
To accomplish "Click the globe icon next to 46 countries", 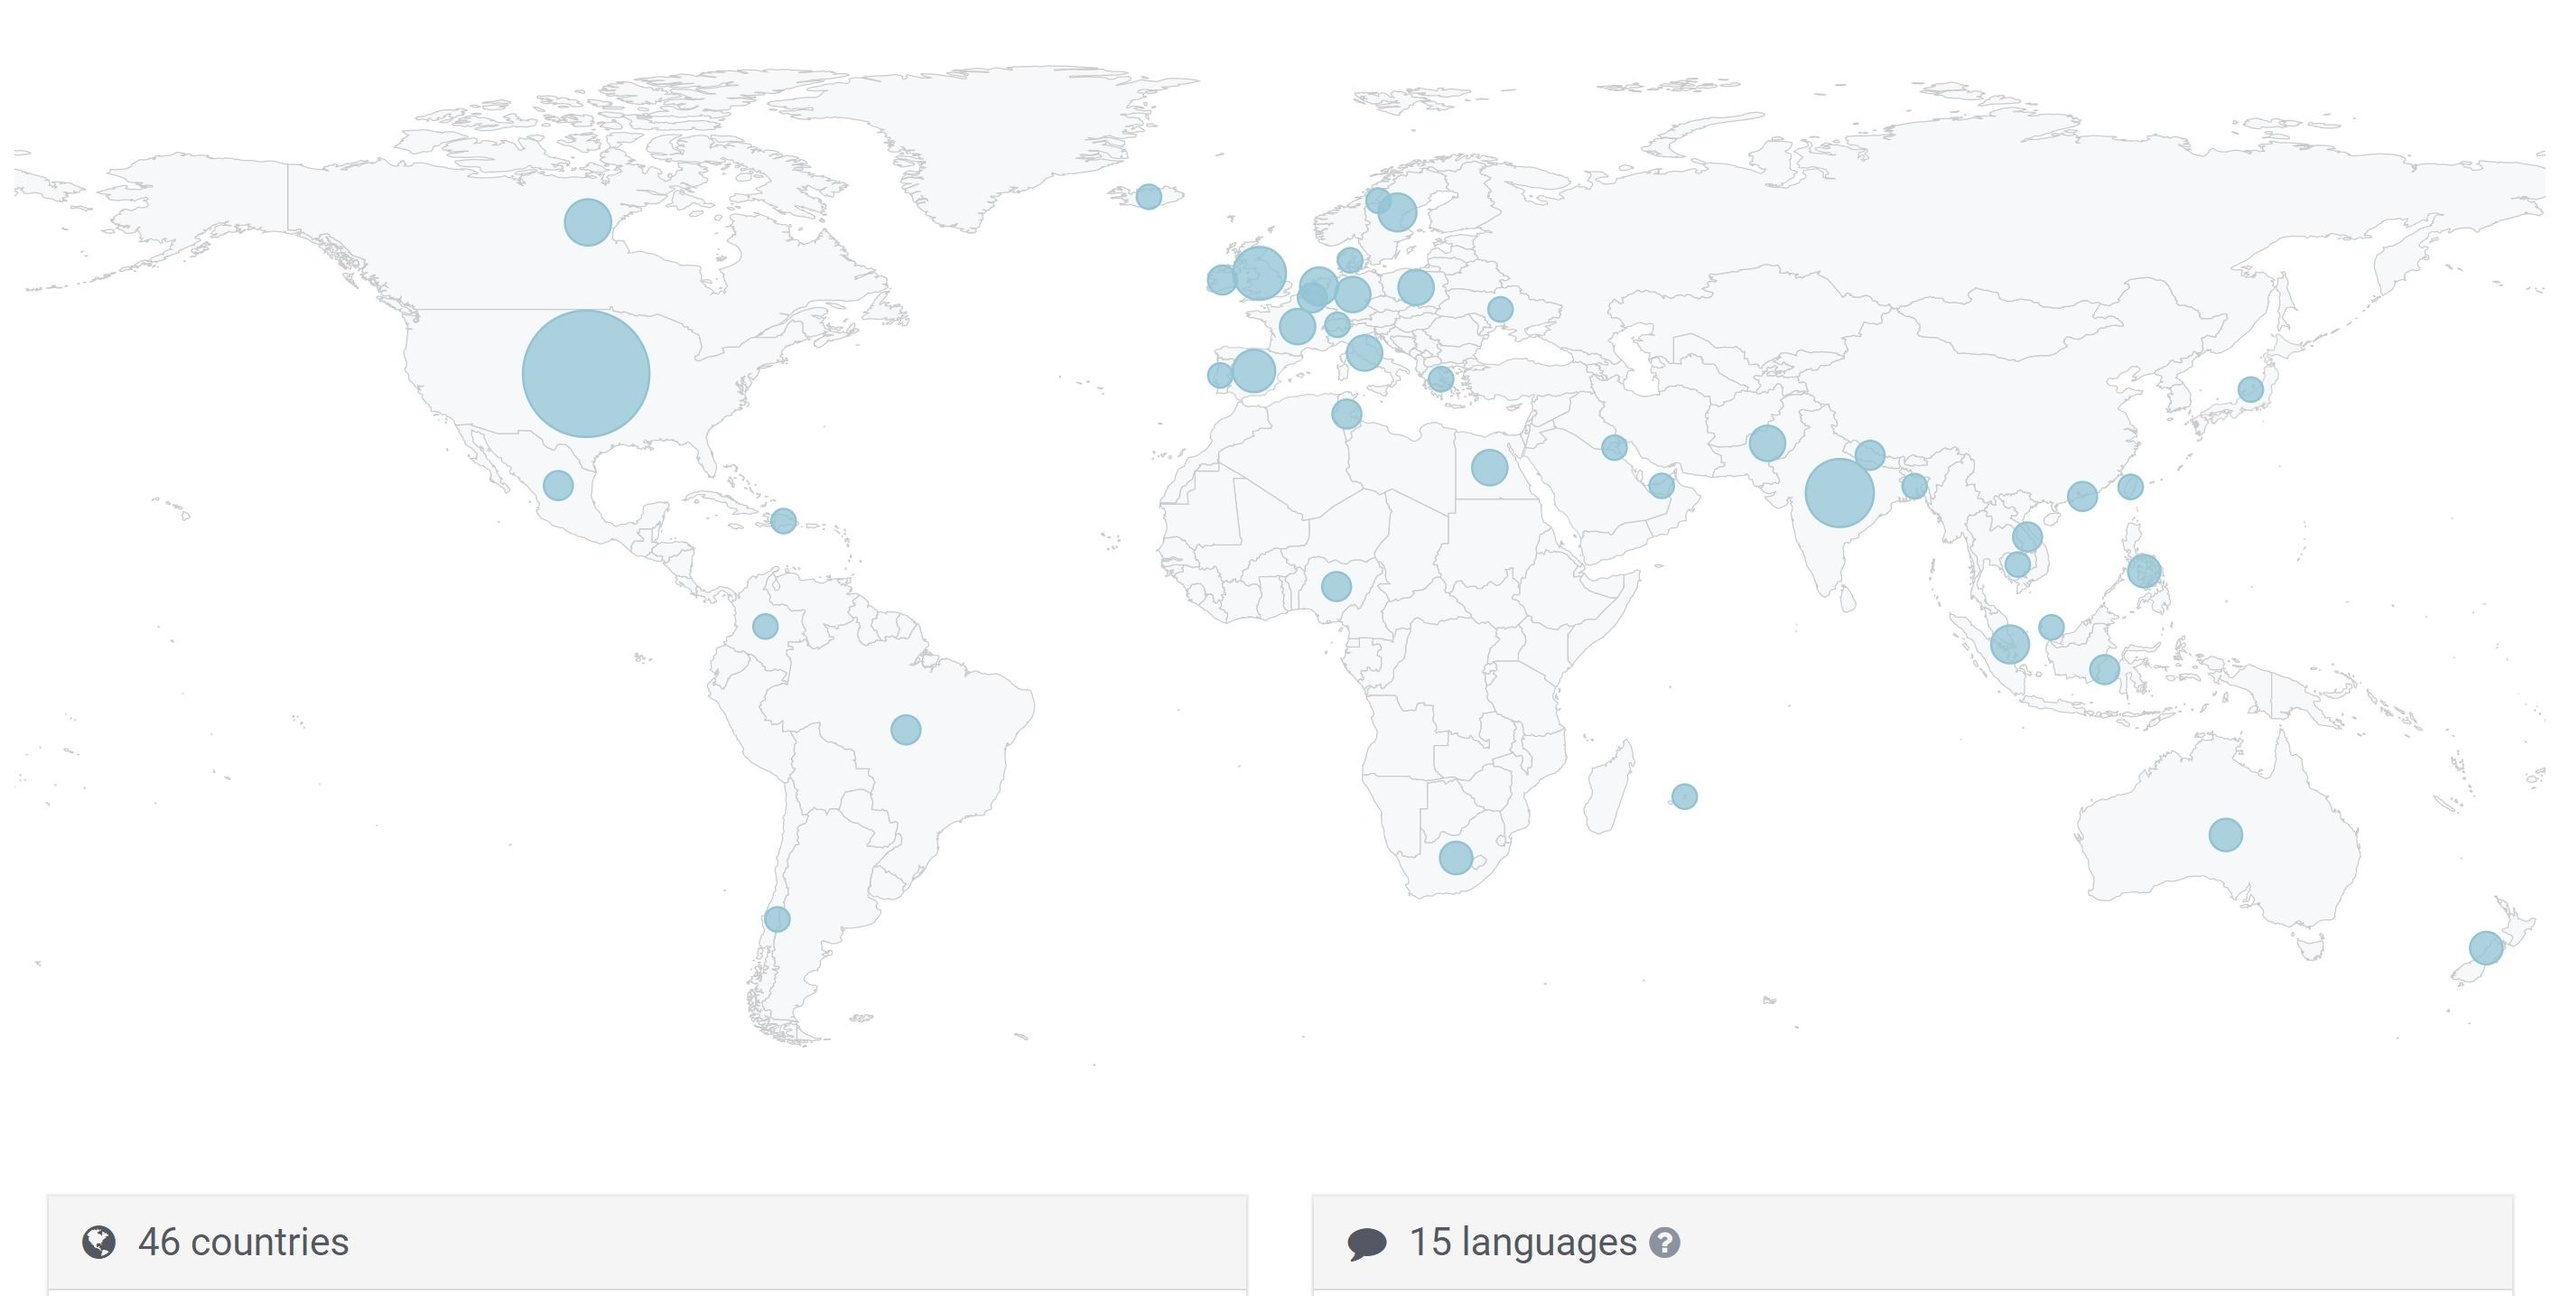I will 99,1242.
